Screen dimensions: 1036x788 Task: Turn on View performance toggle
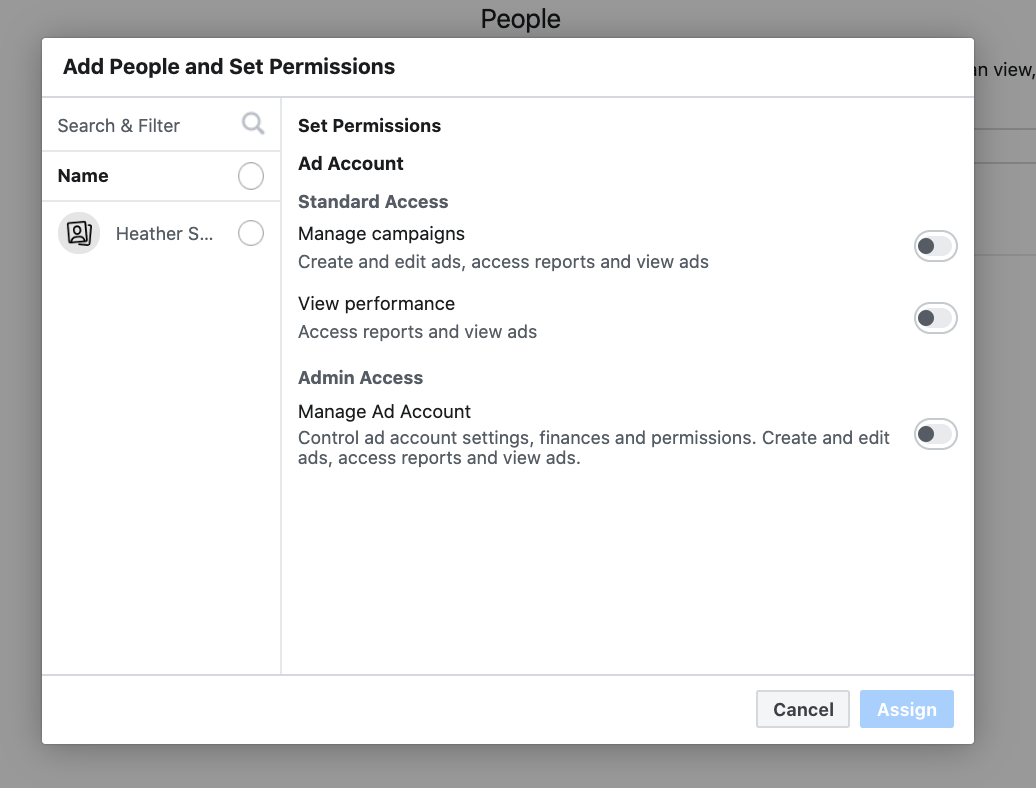pos(935,318)
